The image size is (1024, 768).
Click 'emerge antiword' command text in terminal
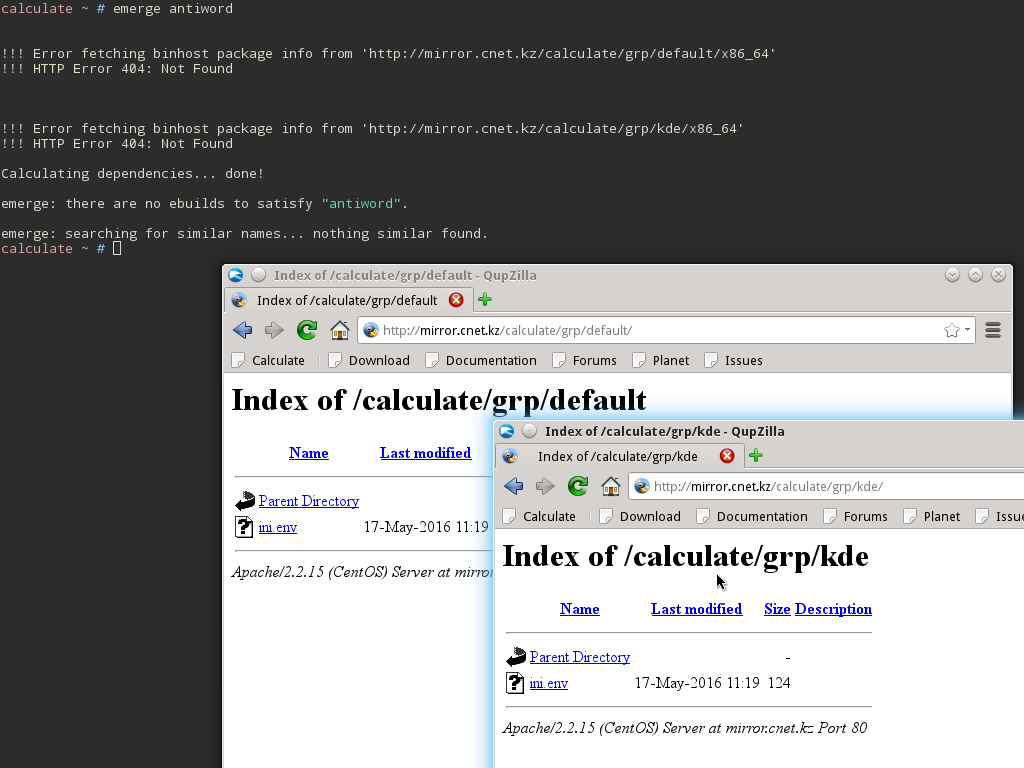point(173,8)
